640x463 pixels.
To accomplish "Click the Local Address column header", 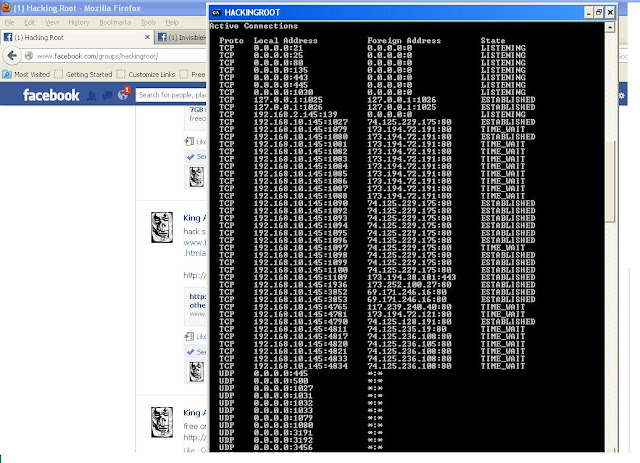I will coord(285,40).
